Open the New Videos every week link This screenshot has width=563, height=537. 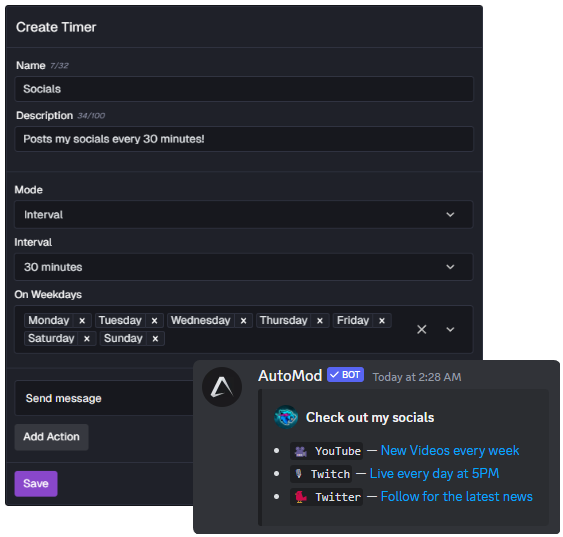[450, 450]
